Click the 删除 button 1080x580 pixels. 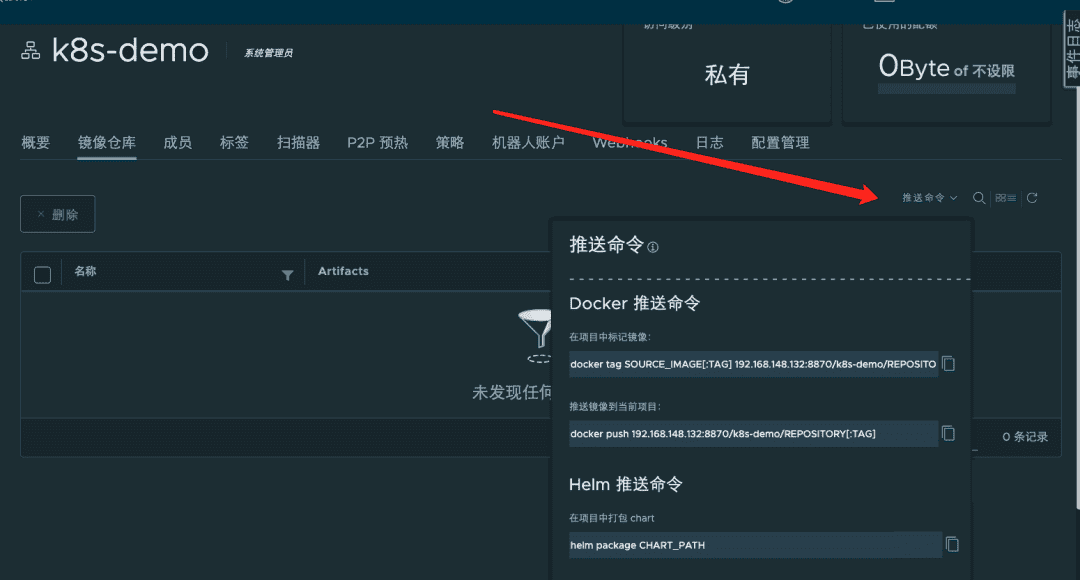click(58, 214)
